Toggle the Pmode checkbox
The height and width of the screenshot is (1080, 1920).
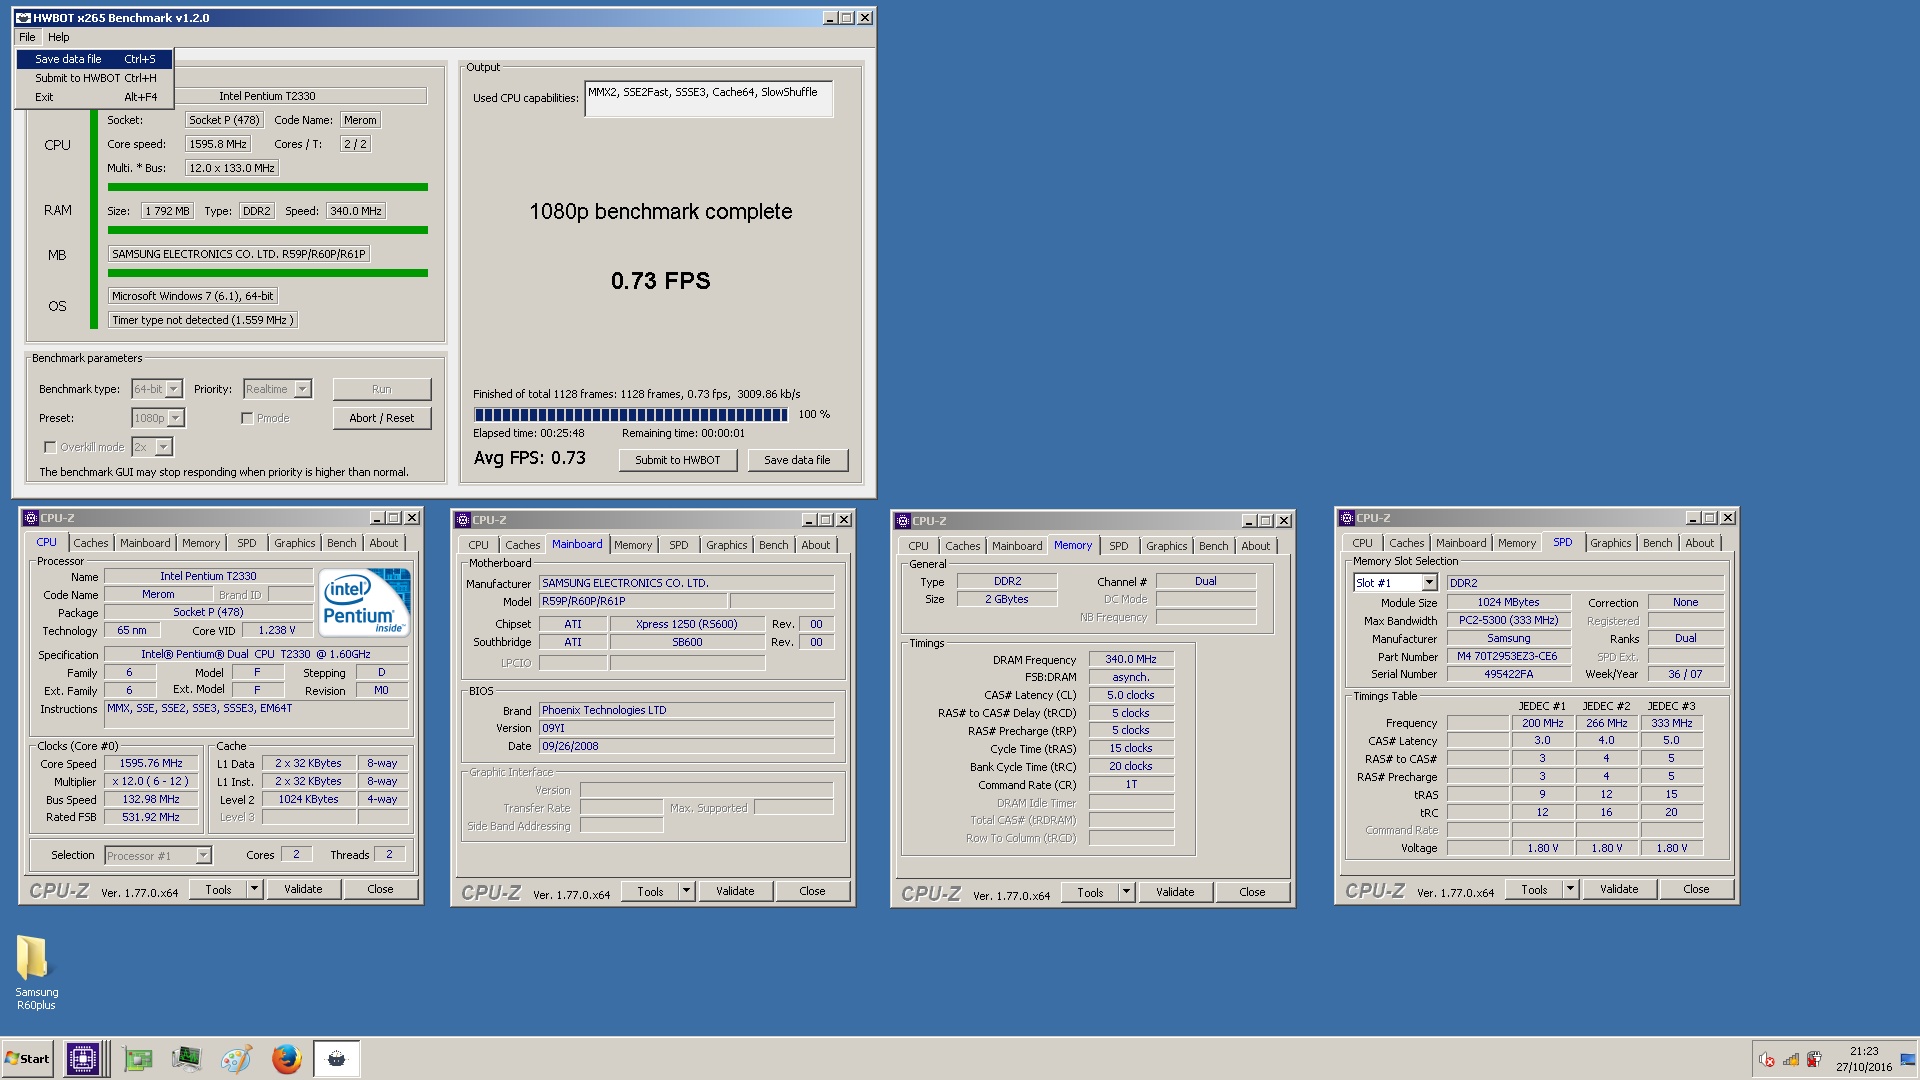coord(247,418)
